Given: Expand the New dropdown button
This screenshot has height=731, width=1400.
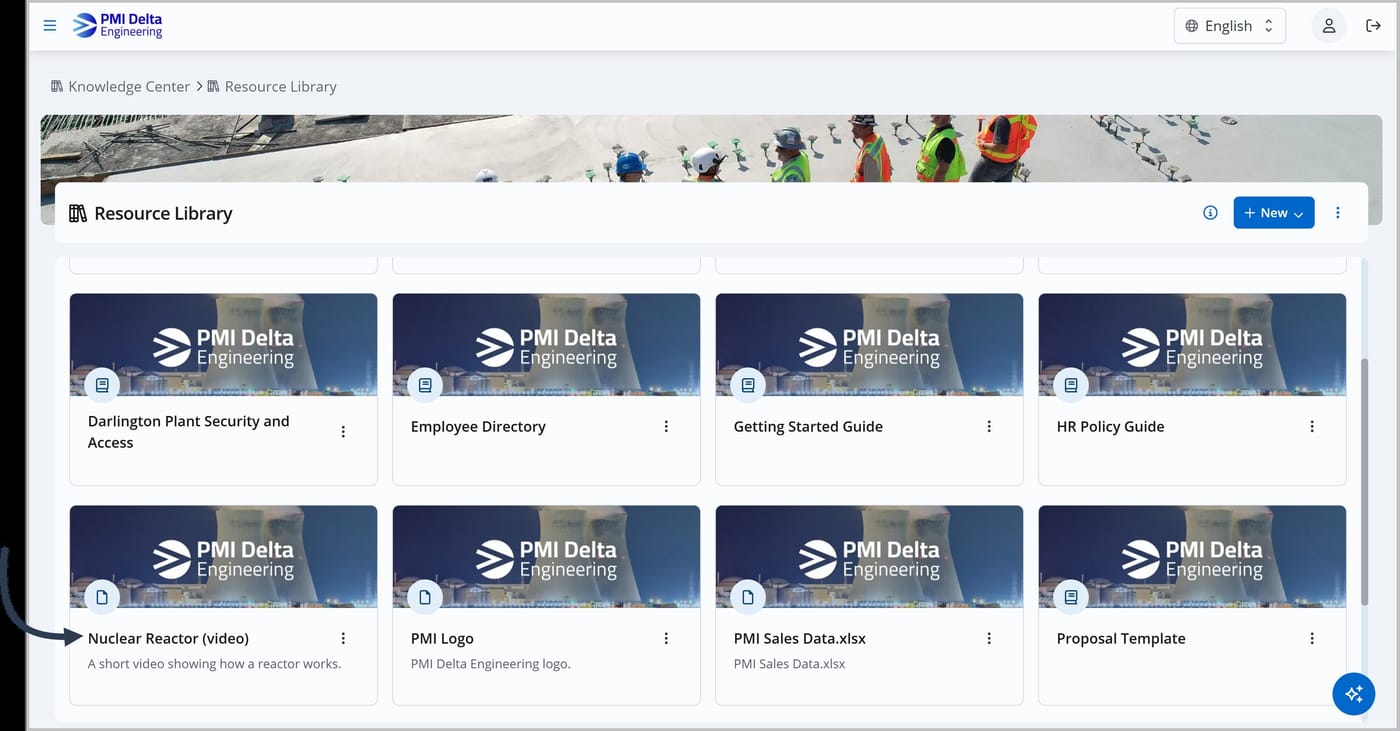Looking at the screenshot, I should click(1273, 212).
